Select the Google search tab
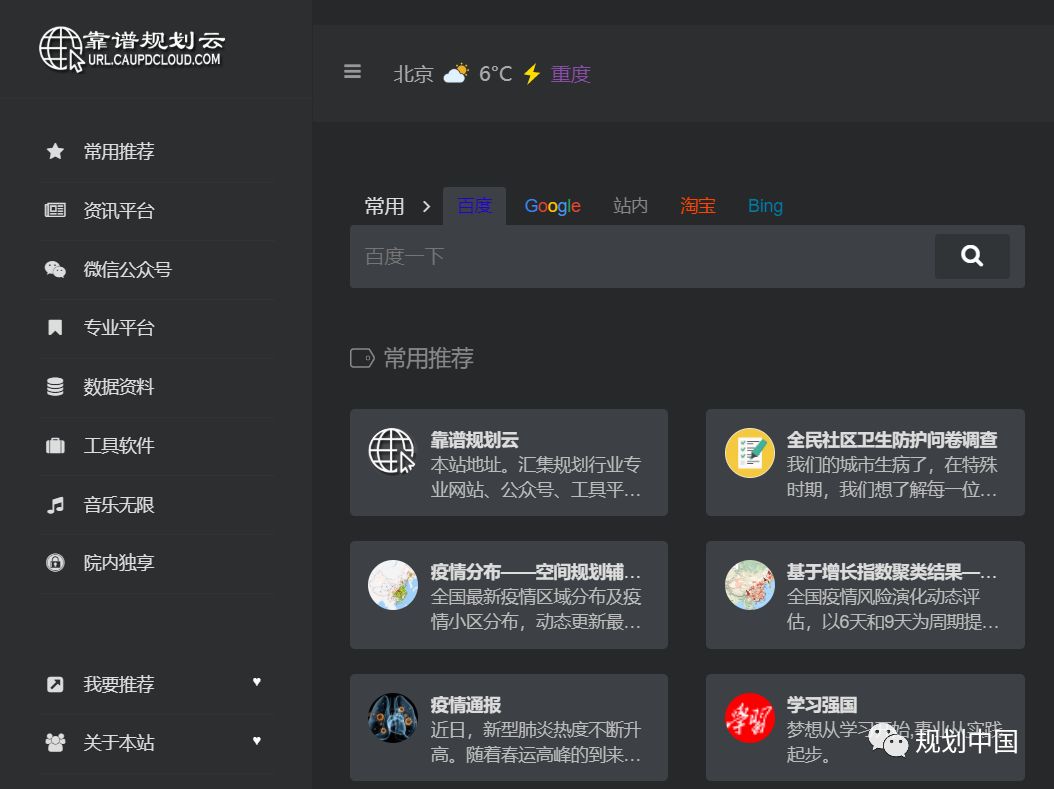 [x=553, y=206]
